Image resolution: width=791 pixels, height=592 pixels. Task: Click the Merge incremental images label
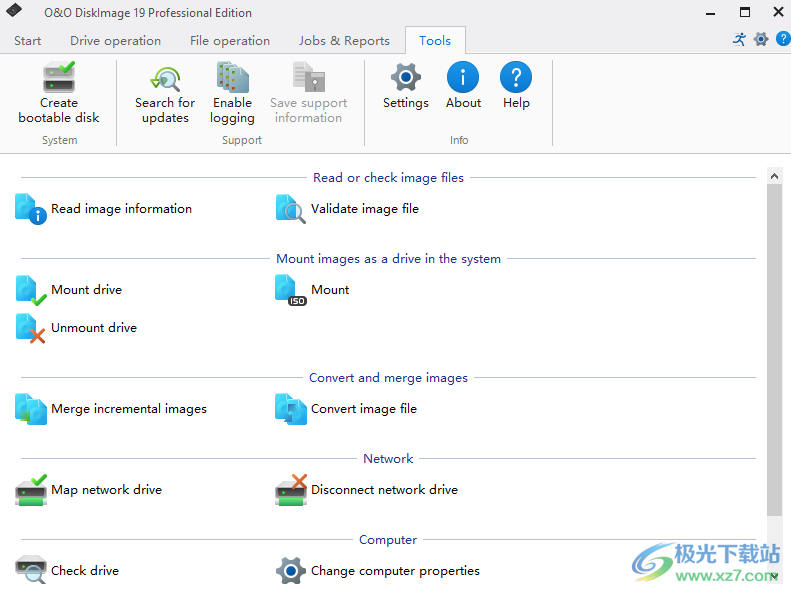(129, 409)
